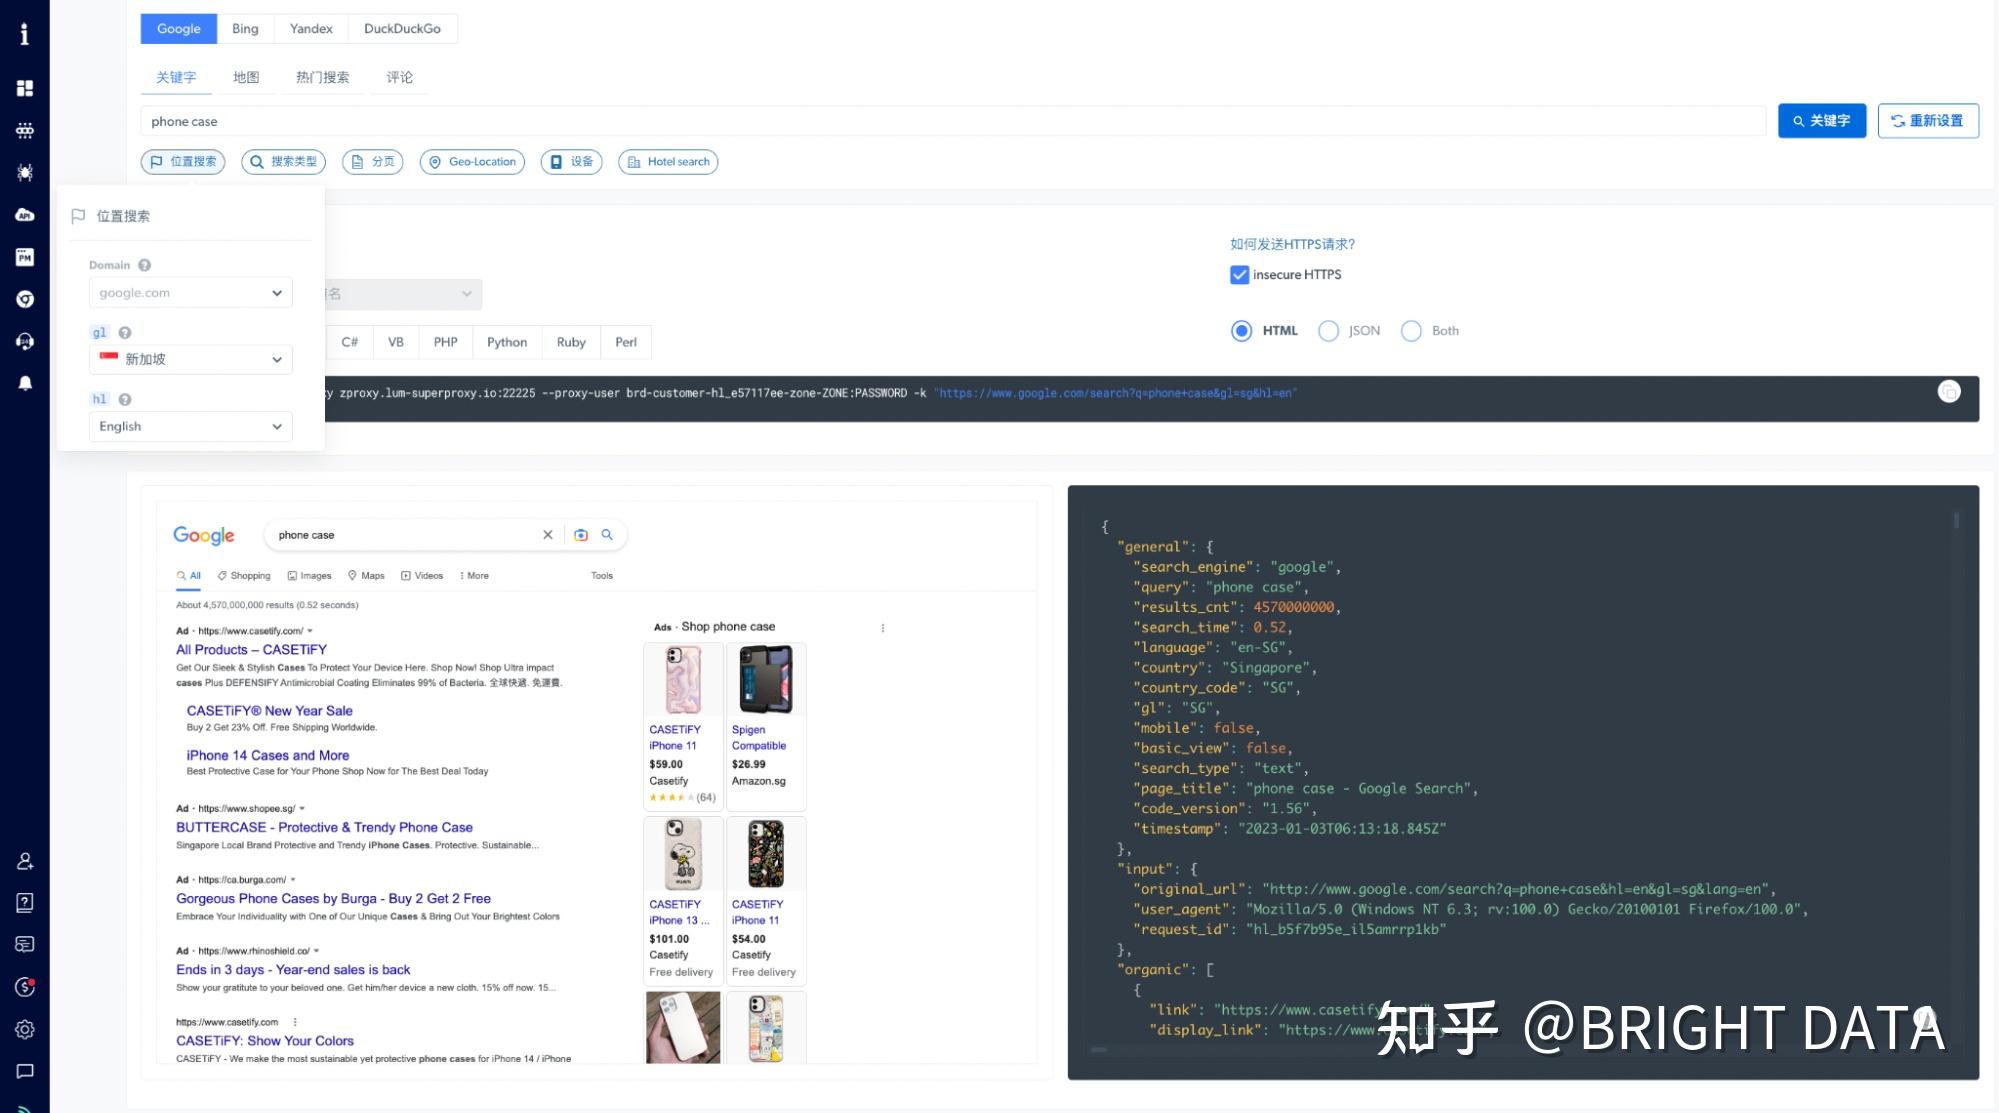
Task: Open the help question-mark icon in sidebar
Action: click(25, 902)
